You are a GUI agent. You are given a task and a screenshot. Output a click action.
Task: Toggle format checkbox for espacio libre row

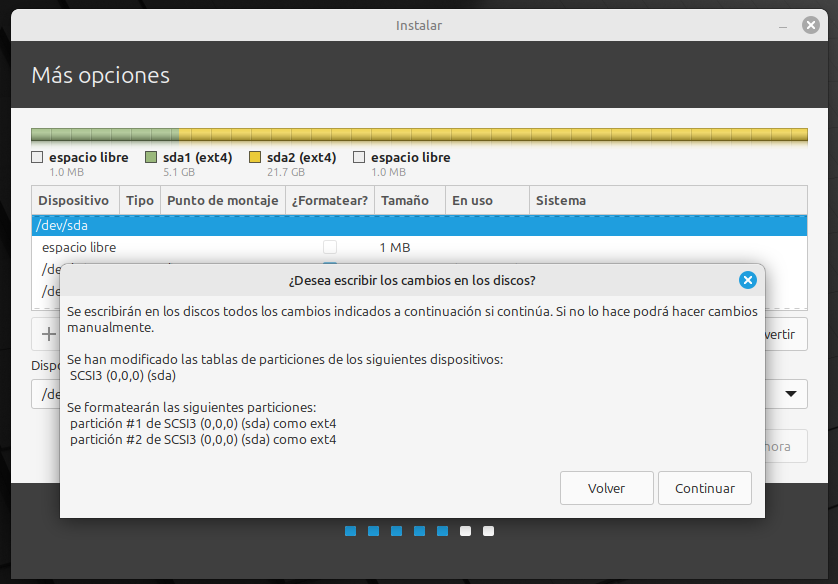tap(329, 247)
